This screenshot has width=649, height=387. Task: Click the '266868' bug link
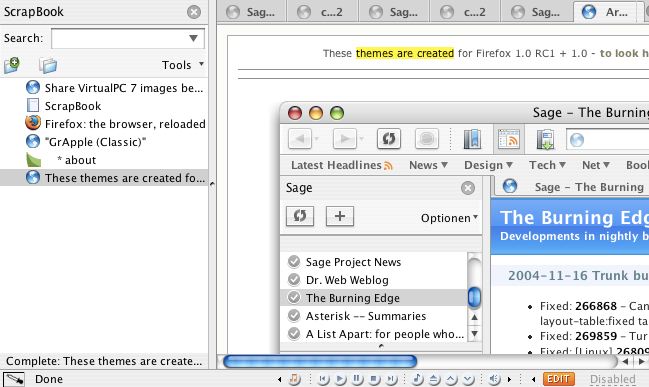coord(596,306)
